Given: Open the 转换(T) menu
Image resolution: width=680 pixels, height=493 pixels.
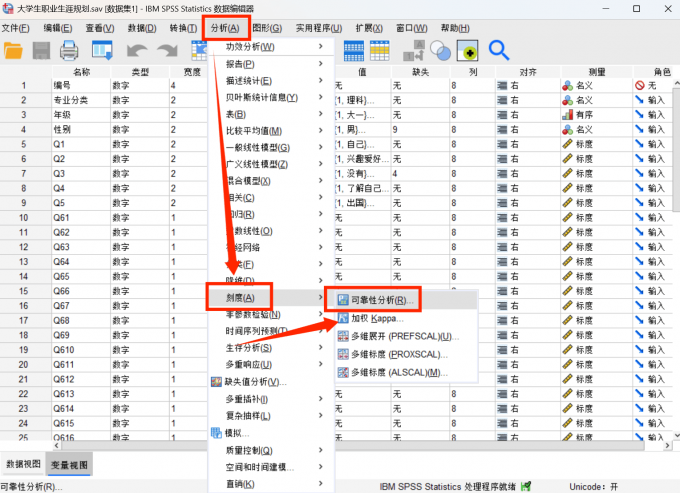Looking at the screenshot, I should pyautogui.click(x=183, y=28).
